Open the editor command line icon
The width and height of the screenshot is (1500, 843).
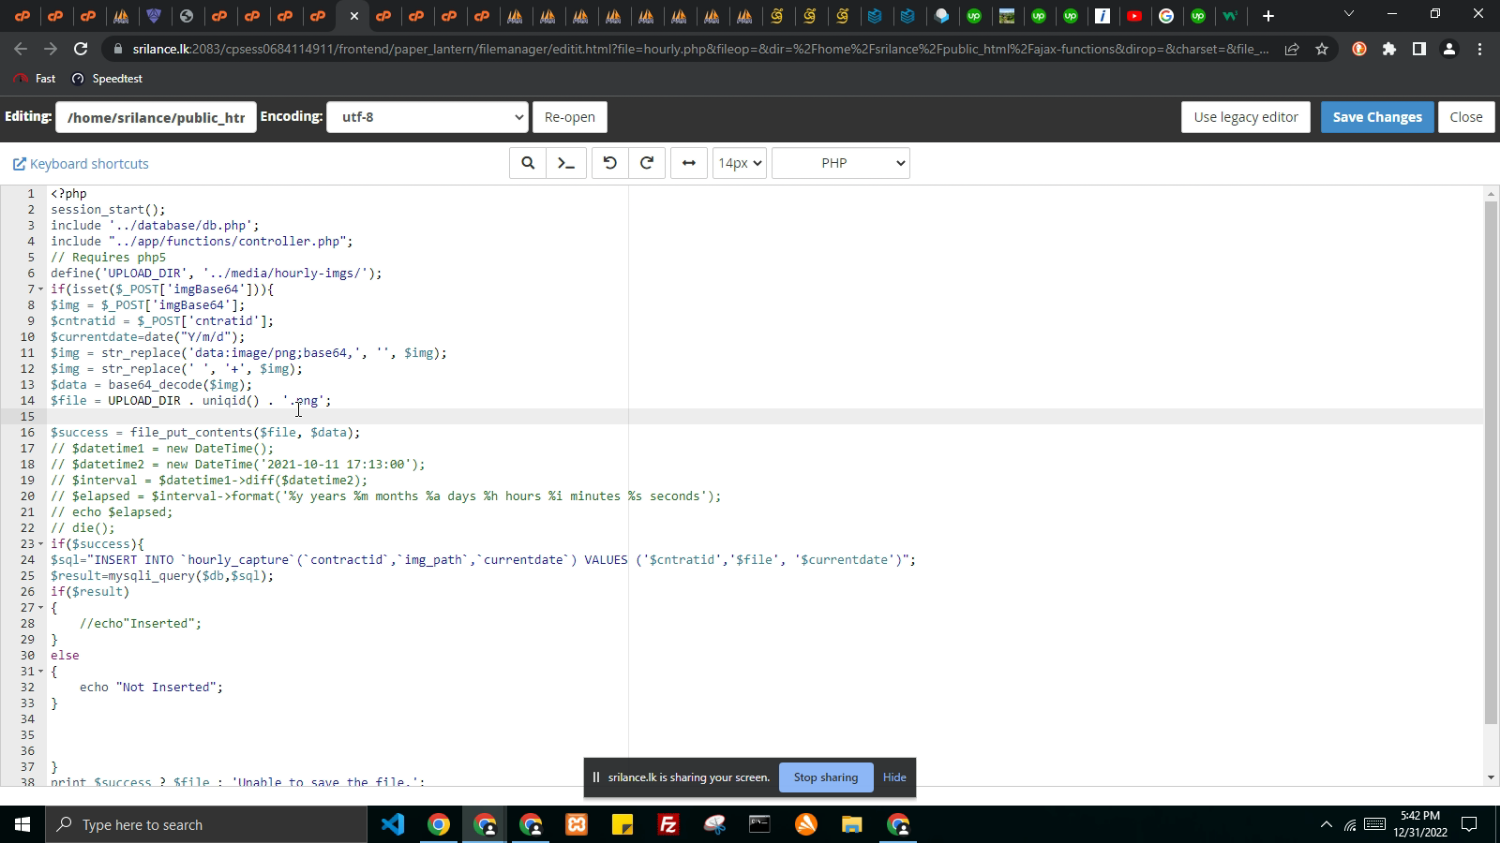pos(566,163)
